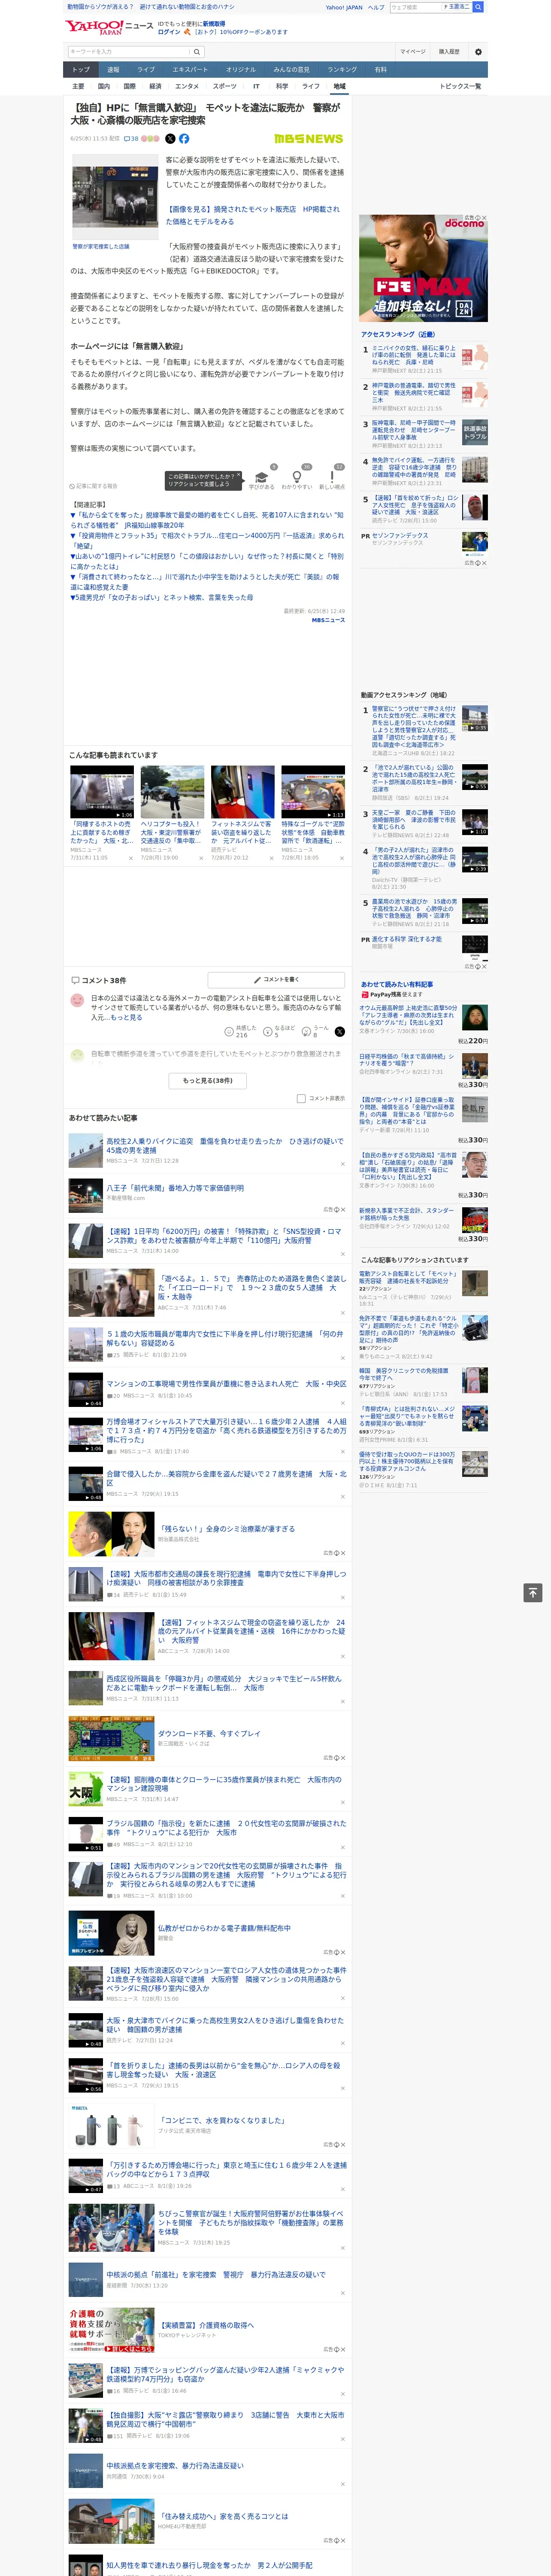Open article 1日平均「6200万円」の被害
The width and height of the screenshot is (551, 2576).
click(x=225, y=1236)
